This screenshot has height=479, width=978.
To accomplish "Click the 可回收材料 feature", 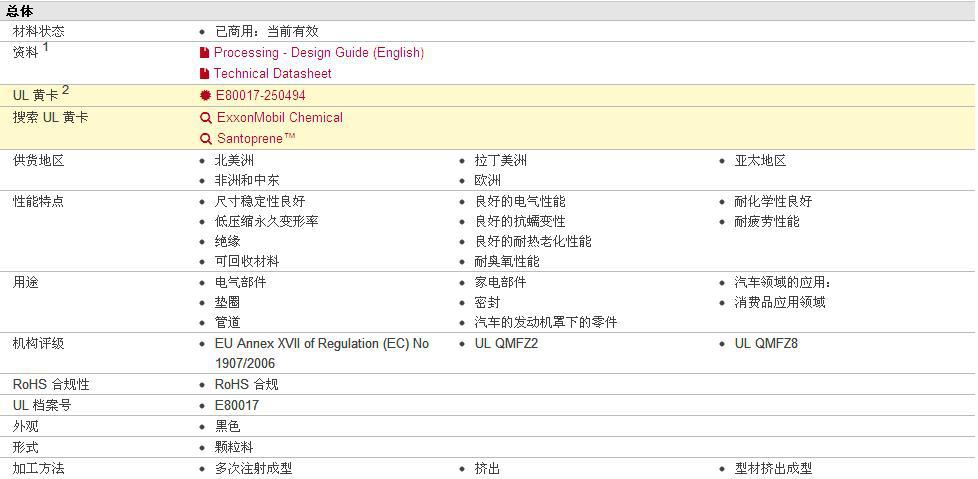I will point(247,261).
